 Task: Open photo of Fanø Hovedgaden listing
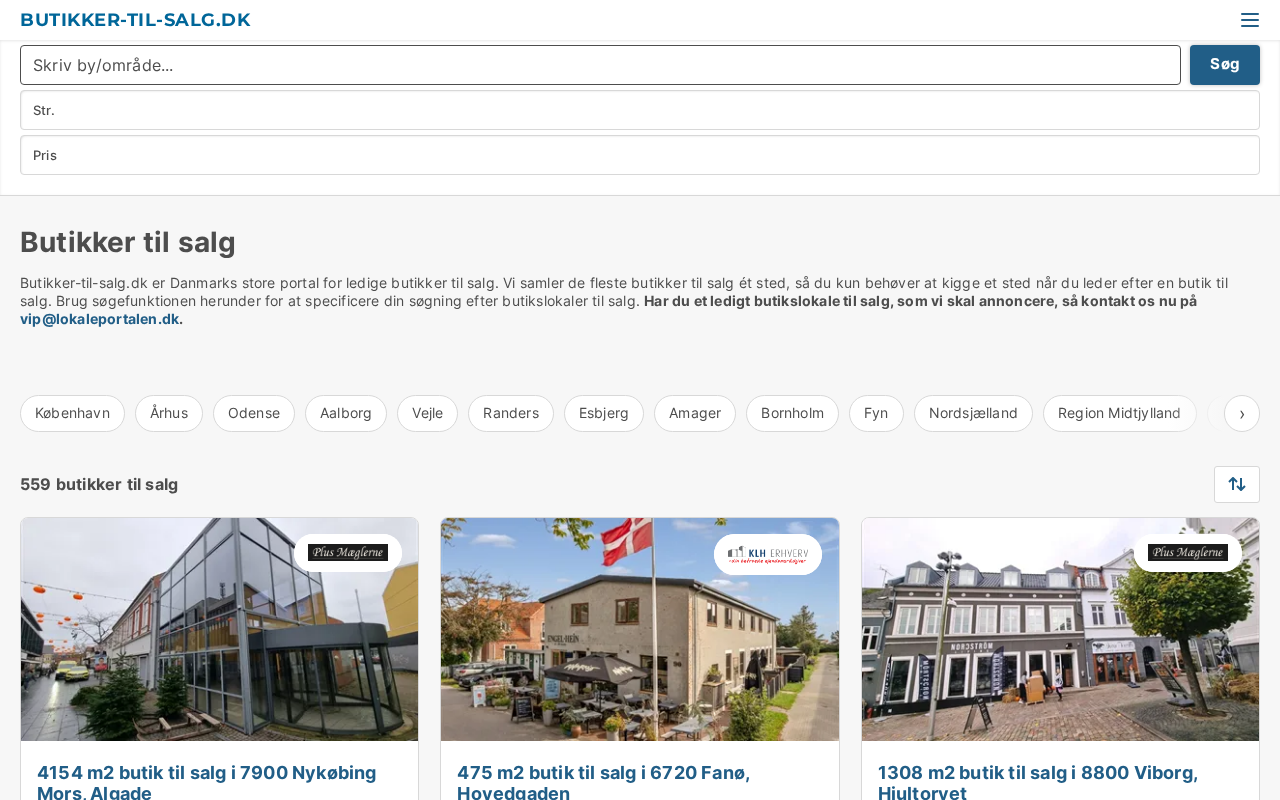(x=640, y=629)
